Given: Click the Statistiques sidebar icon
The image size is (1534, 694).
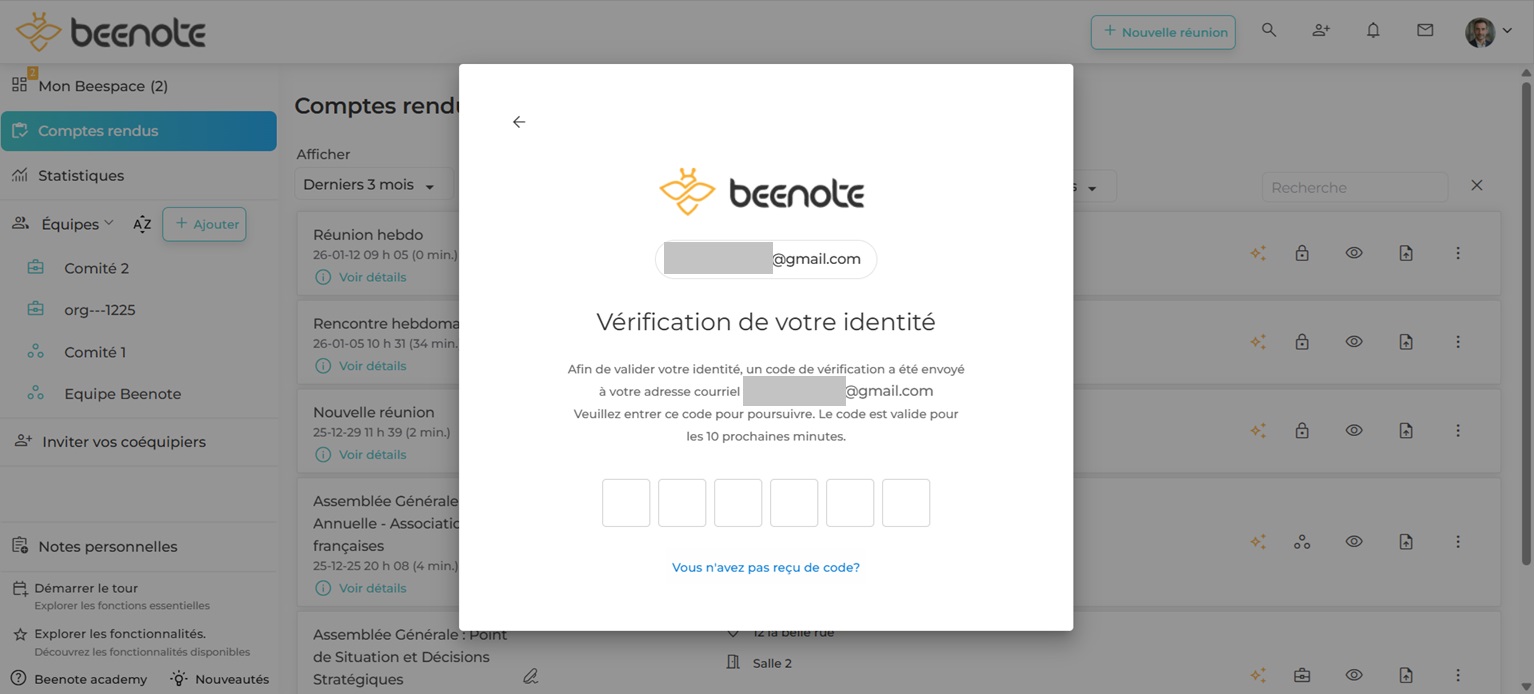Looking at the screenshot, I should click(x=20, y=175).
